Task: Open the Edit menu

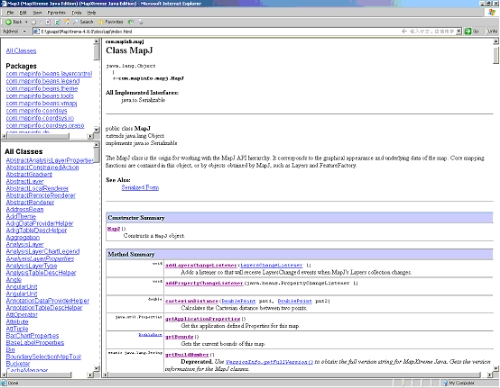Action: click(23, 13)
